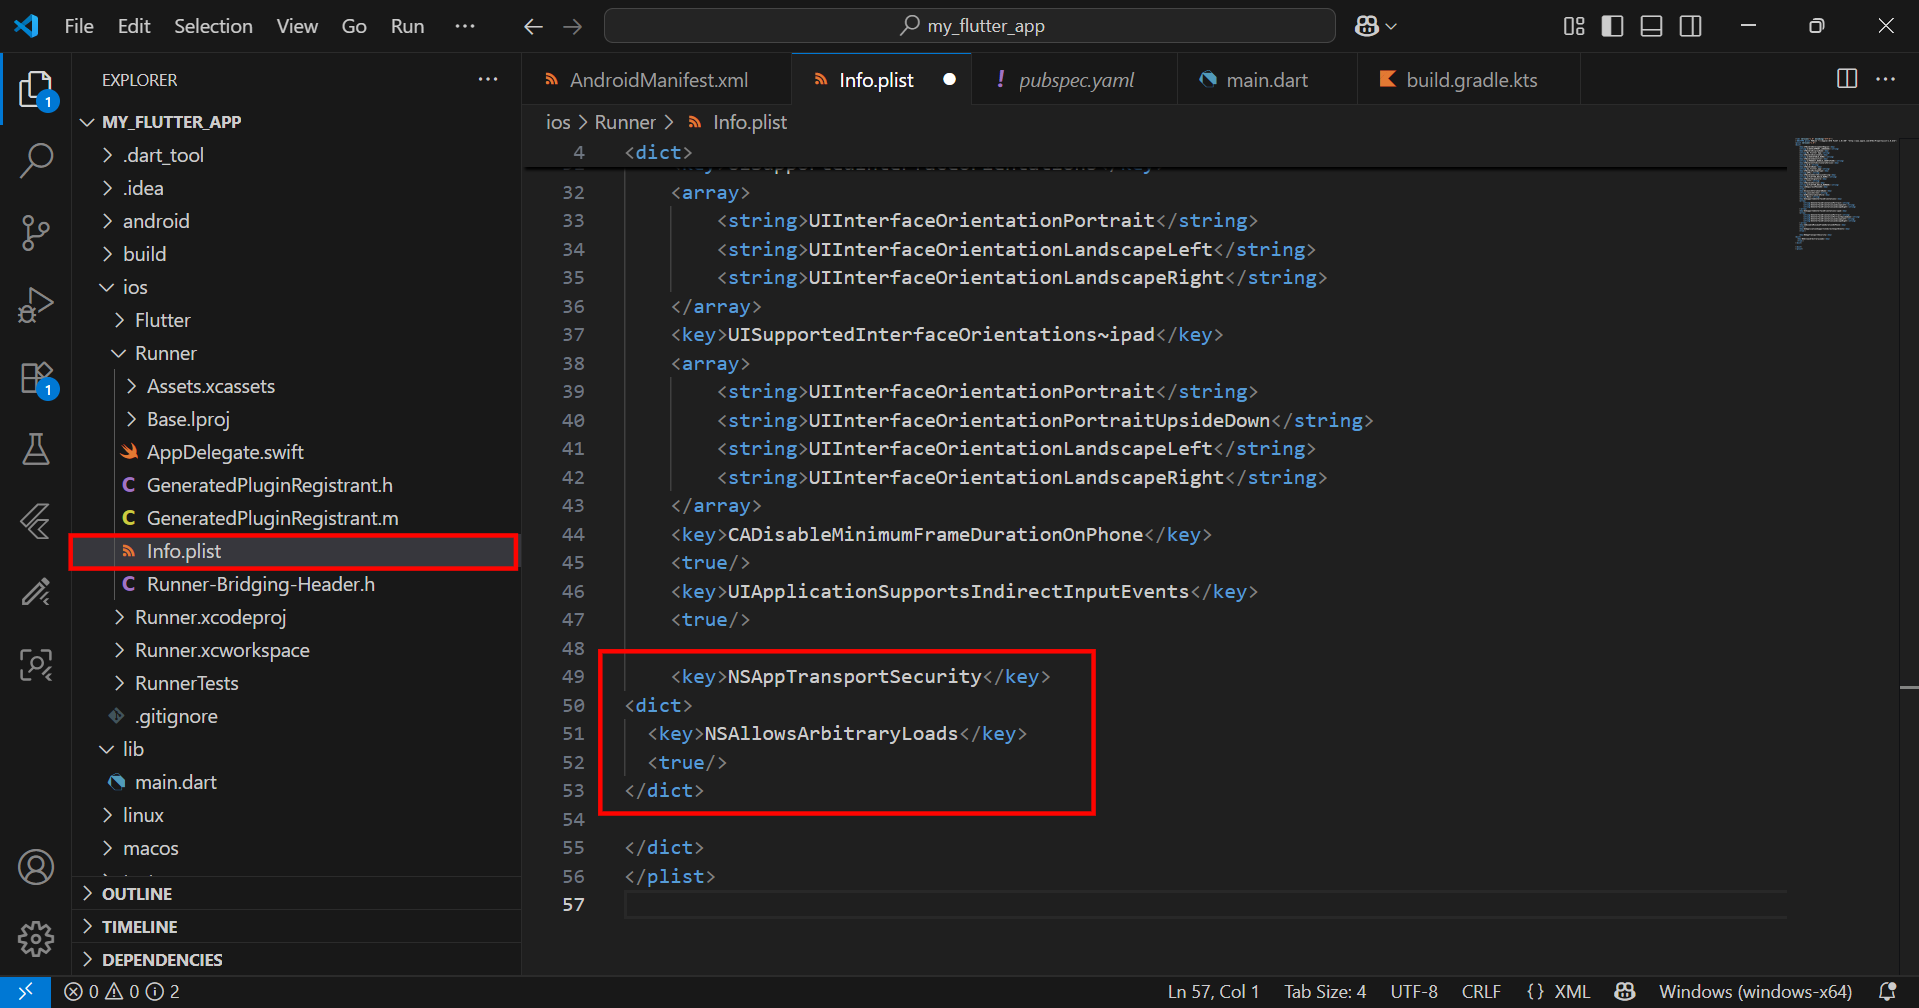
Task: Expand the TIMELINE section
Action: tap(296, 927)
